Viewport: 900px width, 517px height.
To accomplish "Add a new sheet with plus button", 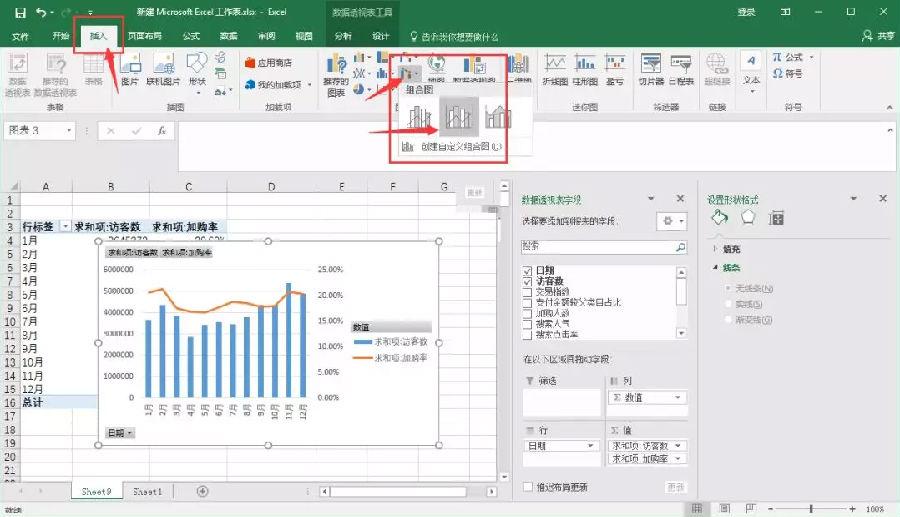I will [202, 491].
